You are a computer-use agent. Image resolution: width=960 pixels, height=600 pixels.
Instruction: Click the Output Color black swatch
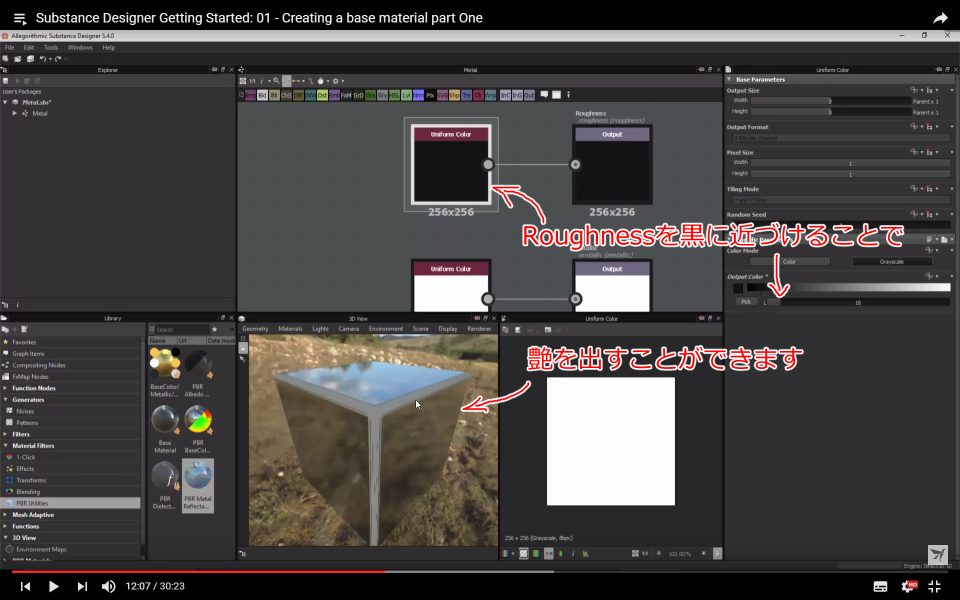click(738, 288)
